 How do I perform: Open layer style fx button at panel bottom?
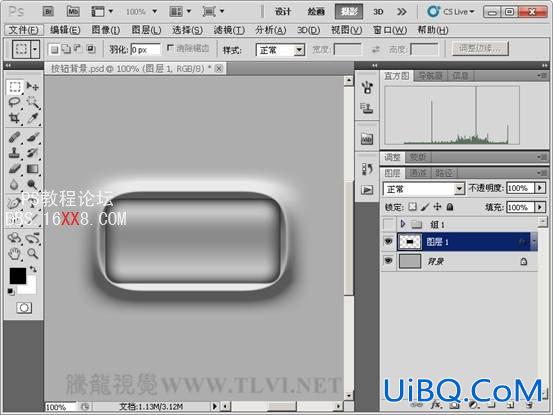pos(436,405)
